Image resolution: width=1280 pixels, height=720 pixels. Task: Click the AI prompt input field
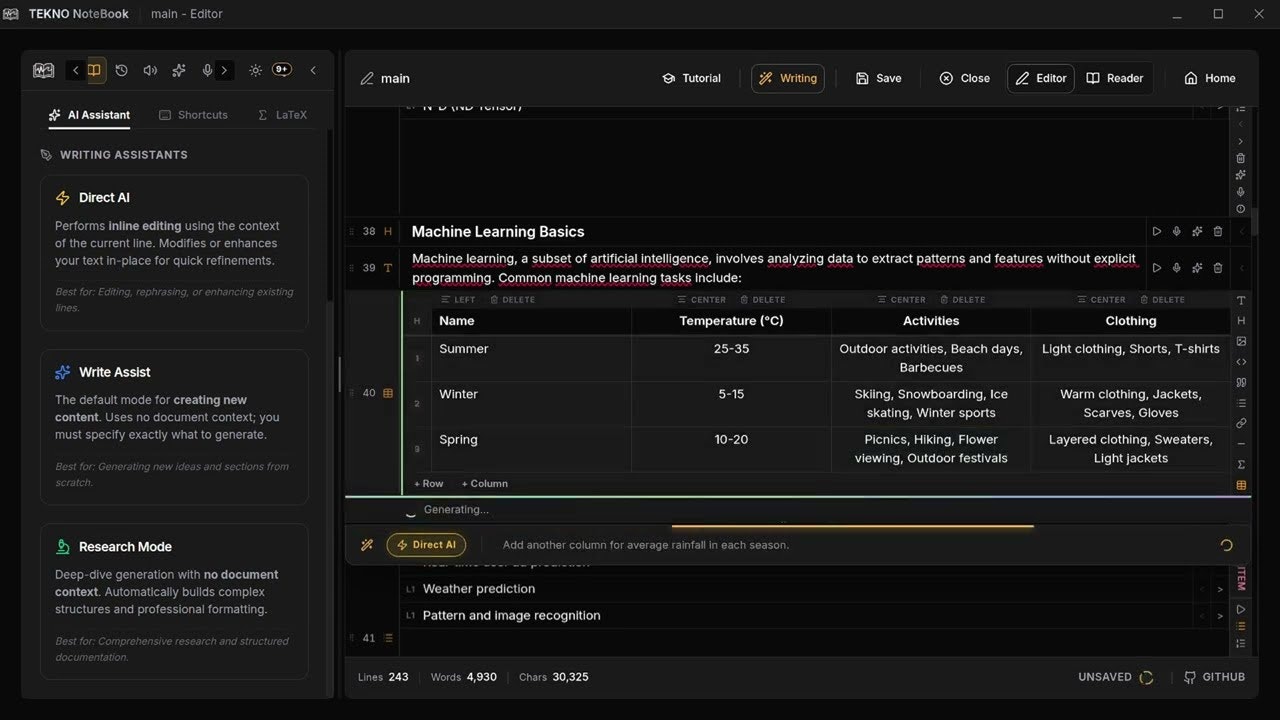point(850,545)
